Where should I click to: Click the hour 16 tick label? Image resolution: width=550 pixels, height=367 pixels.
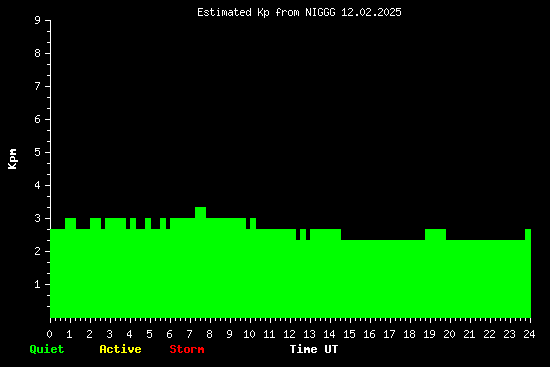(369, 334)
